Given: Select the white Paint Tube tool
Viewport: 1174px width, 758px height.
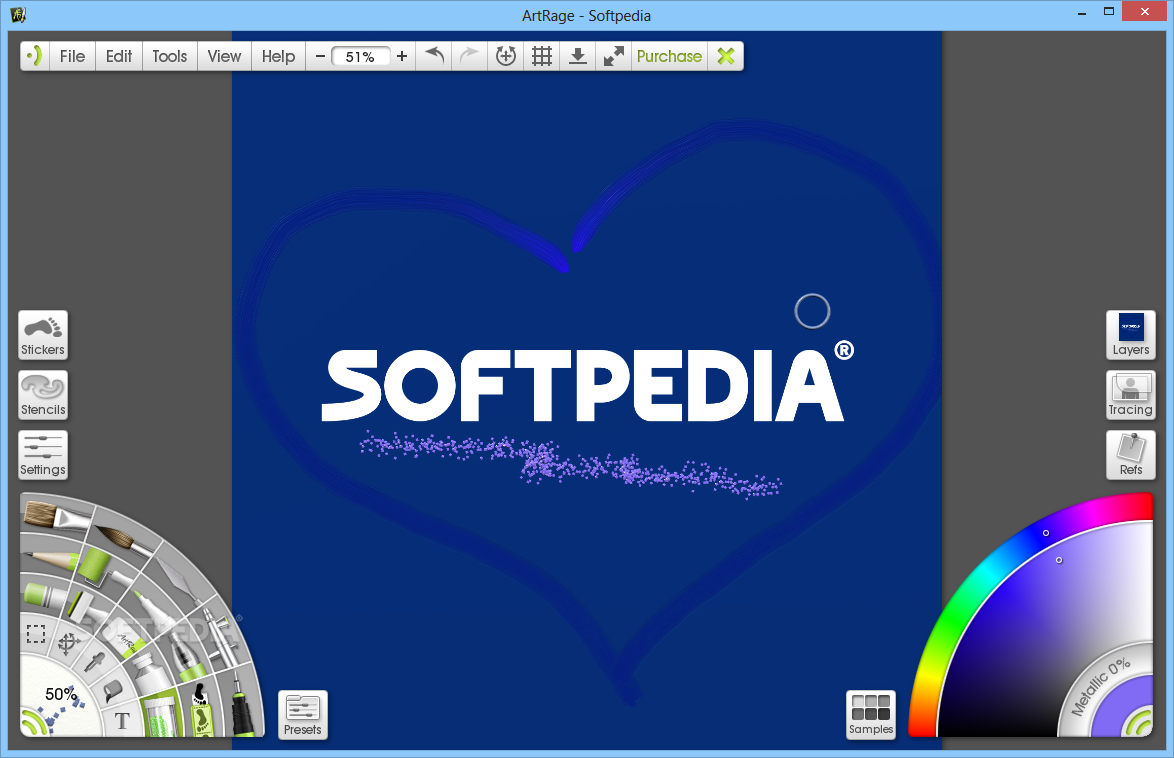Looking at the screenshot, I should coord(150,674).
